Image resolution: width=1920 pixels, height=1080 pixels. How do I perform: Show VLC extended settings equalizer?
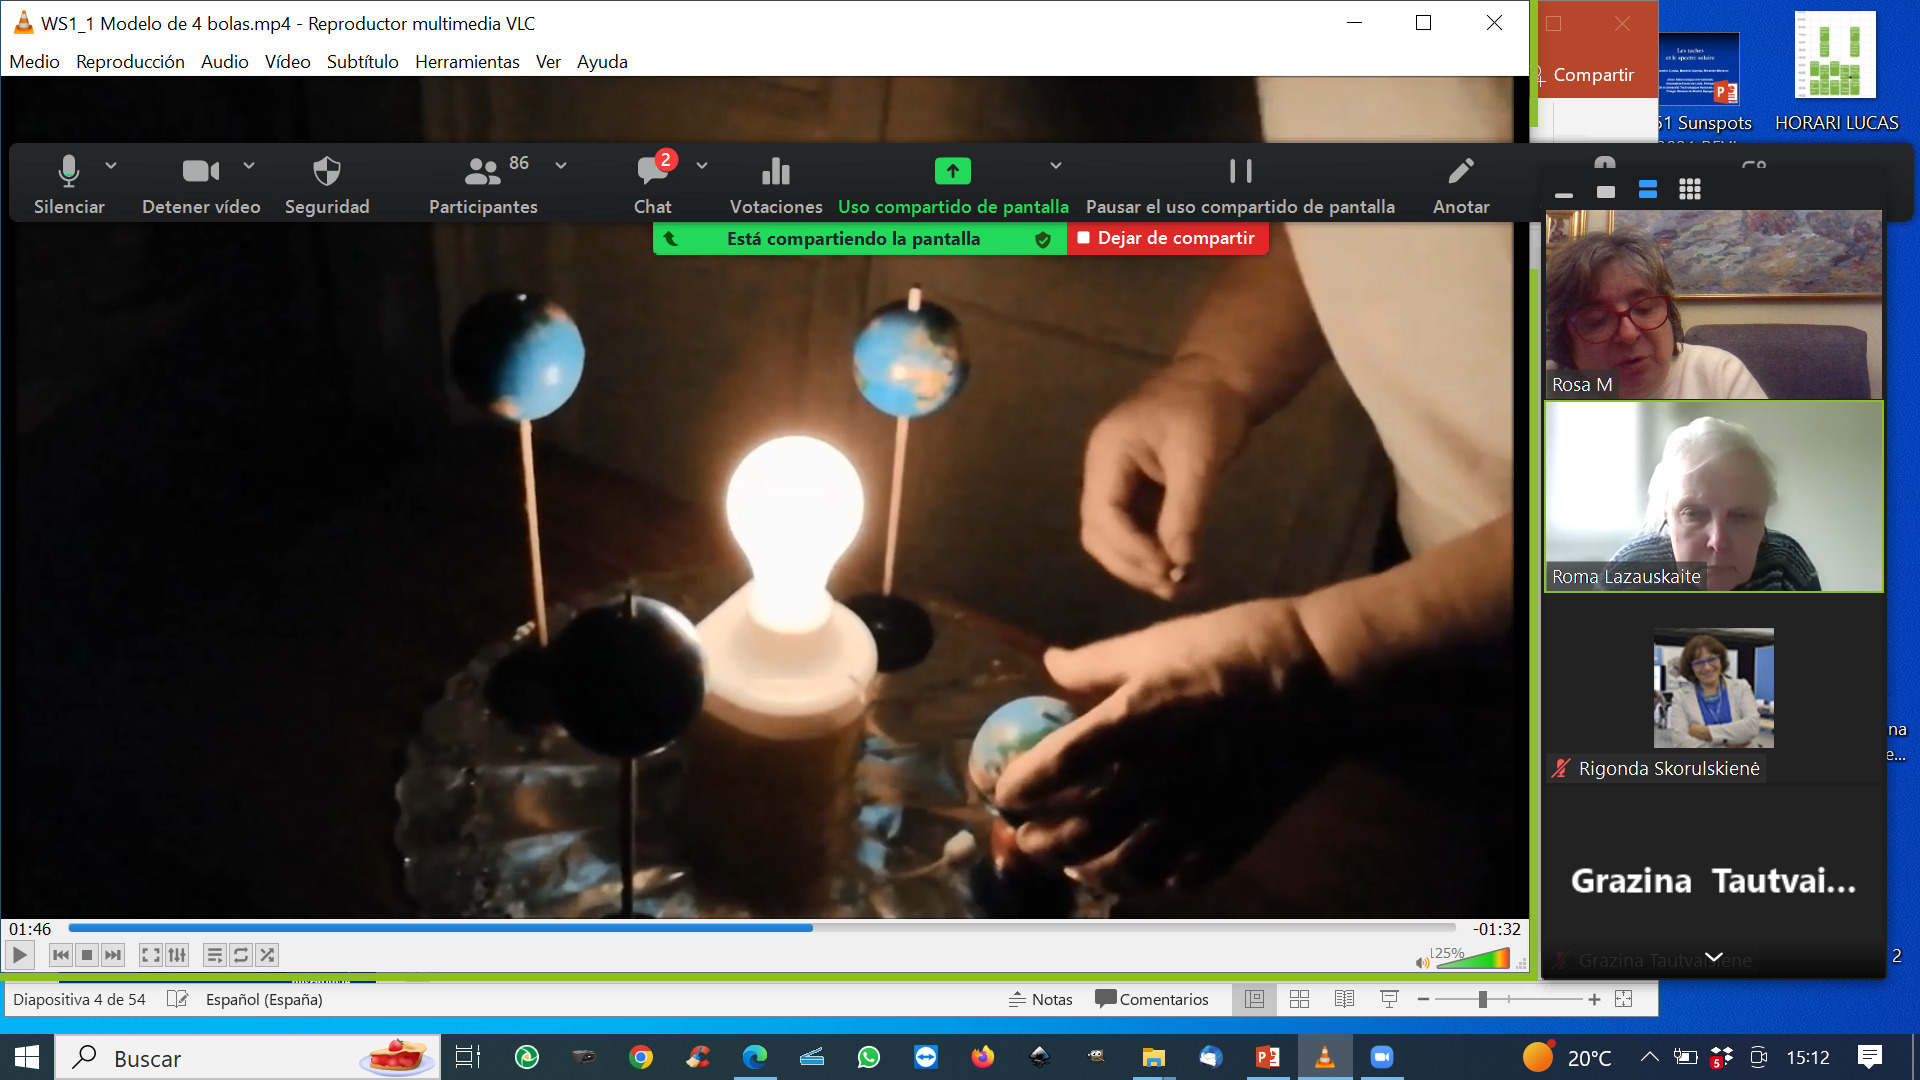pyautogui.click(x=177, y=955)
